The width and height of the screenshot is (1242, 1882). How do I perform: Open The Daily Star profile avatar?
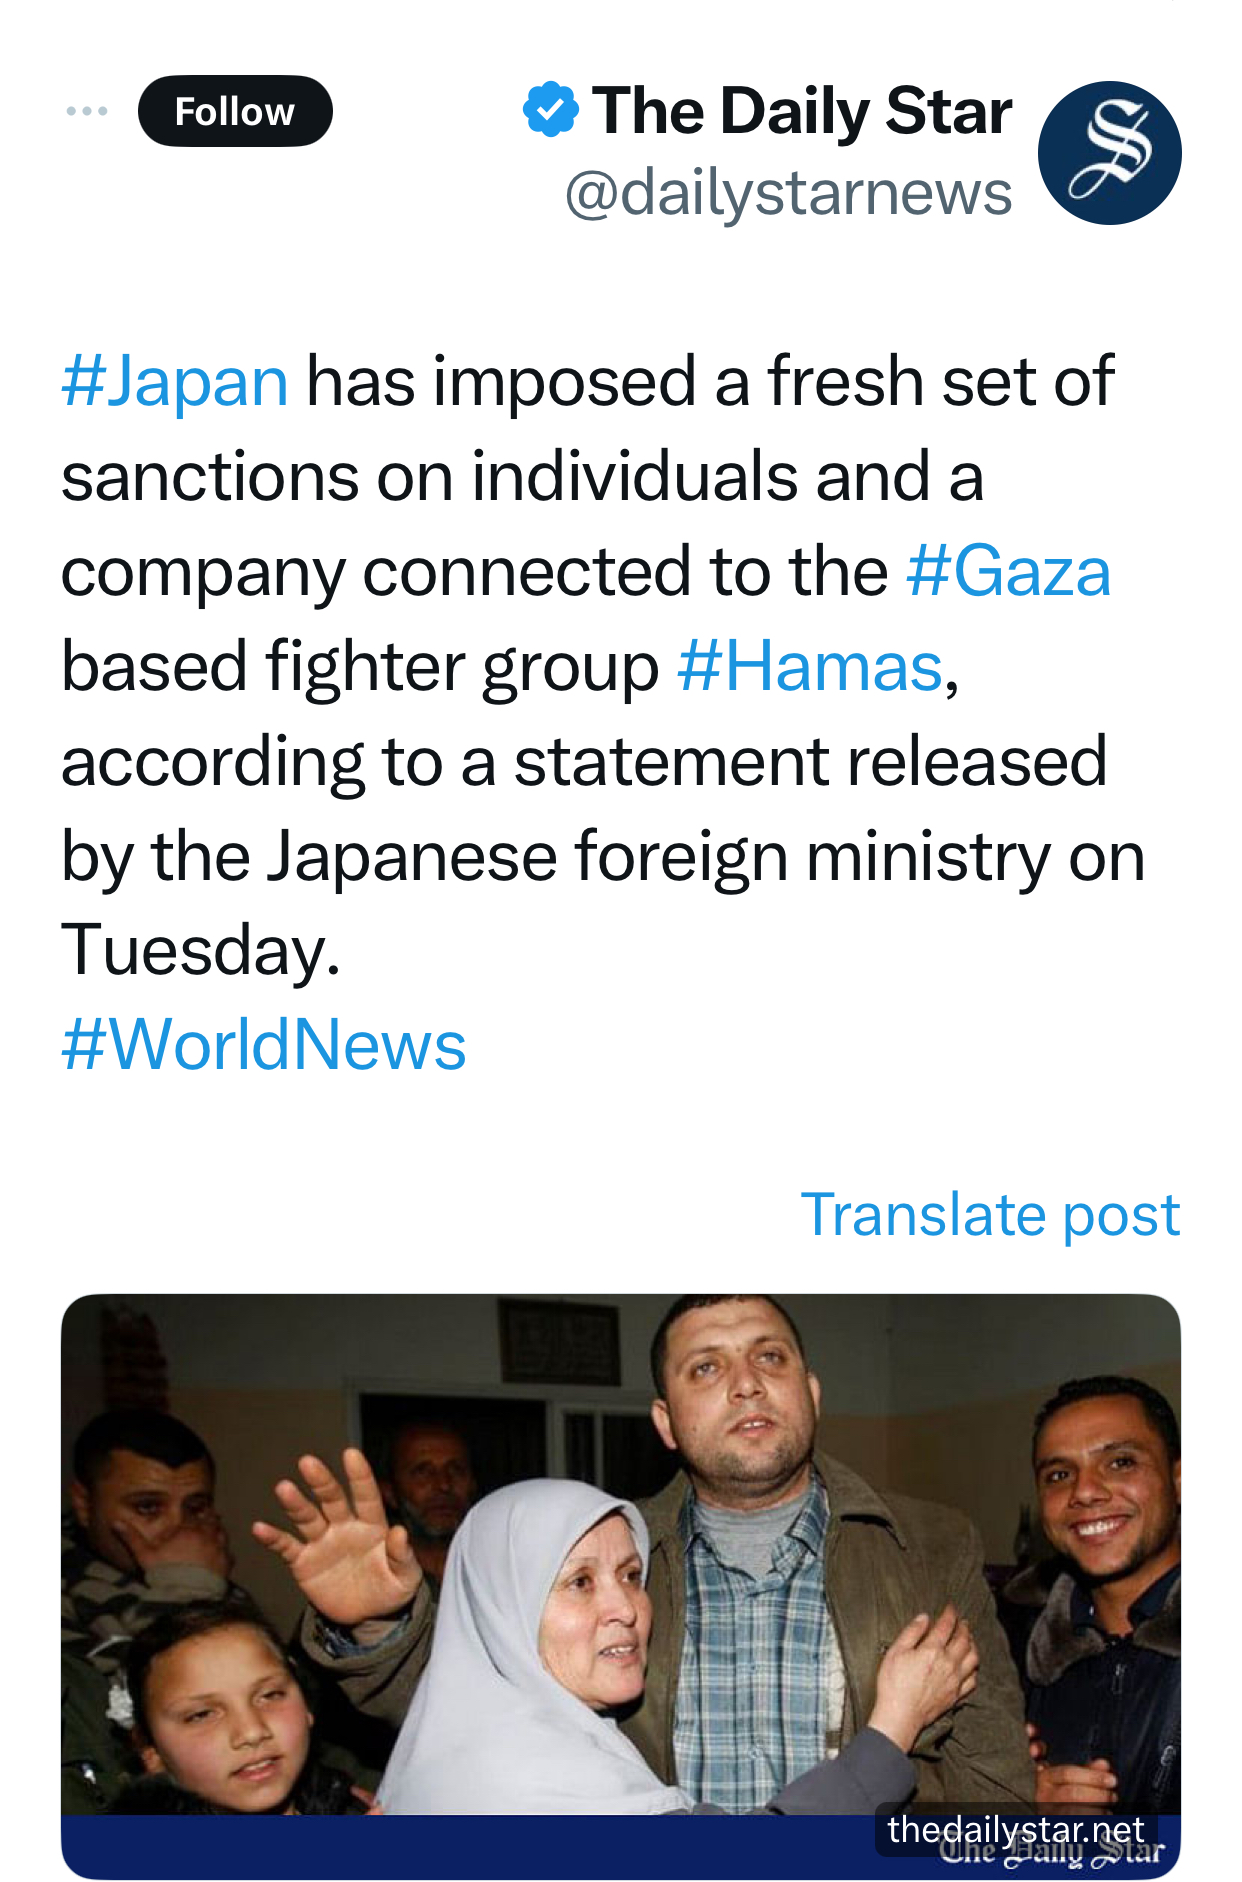(x=1109, y=153)
